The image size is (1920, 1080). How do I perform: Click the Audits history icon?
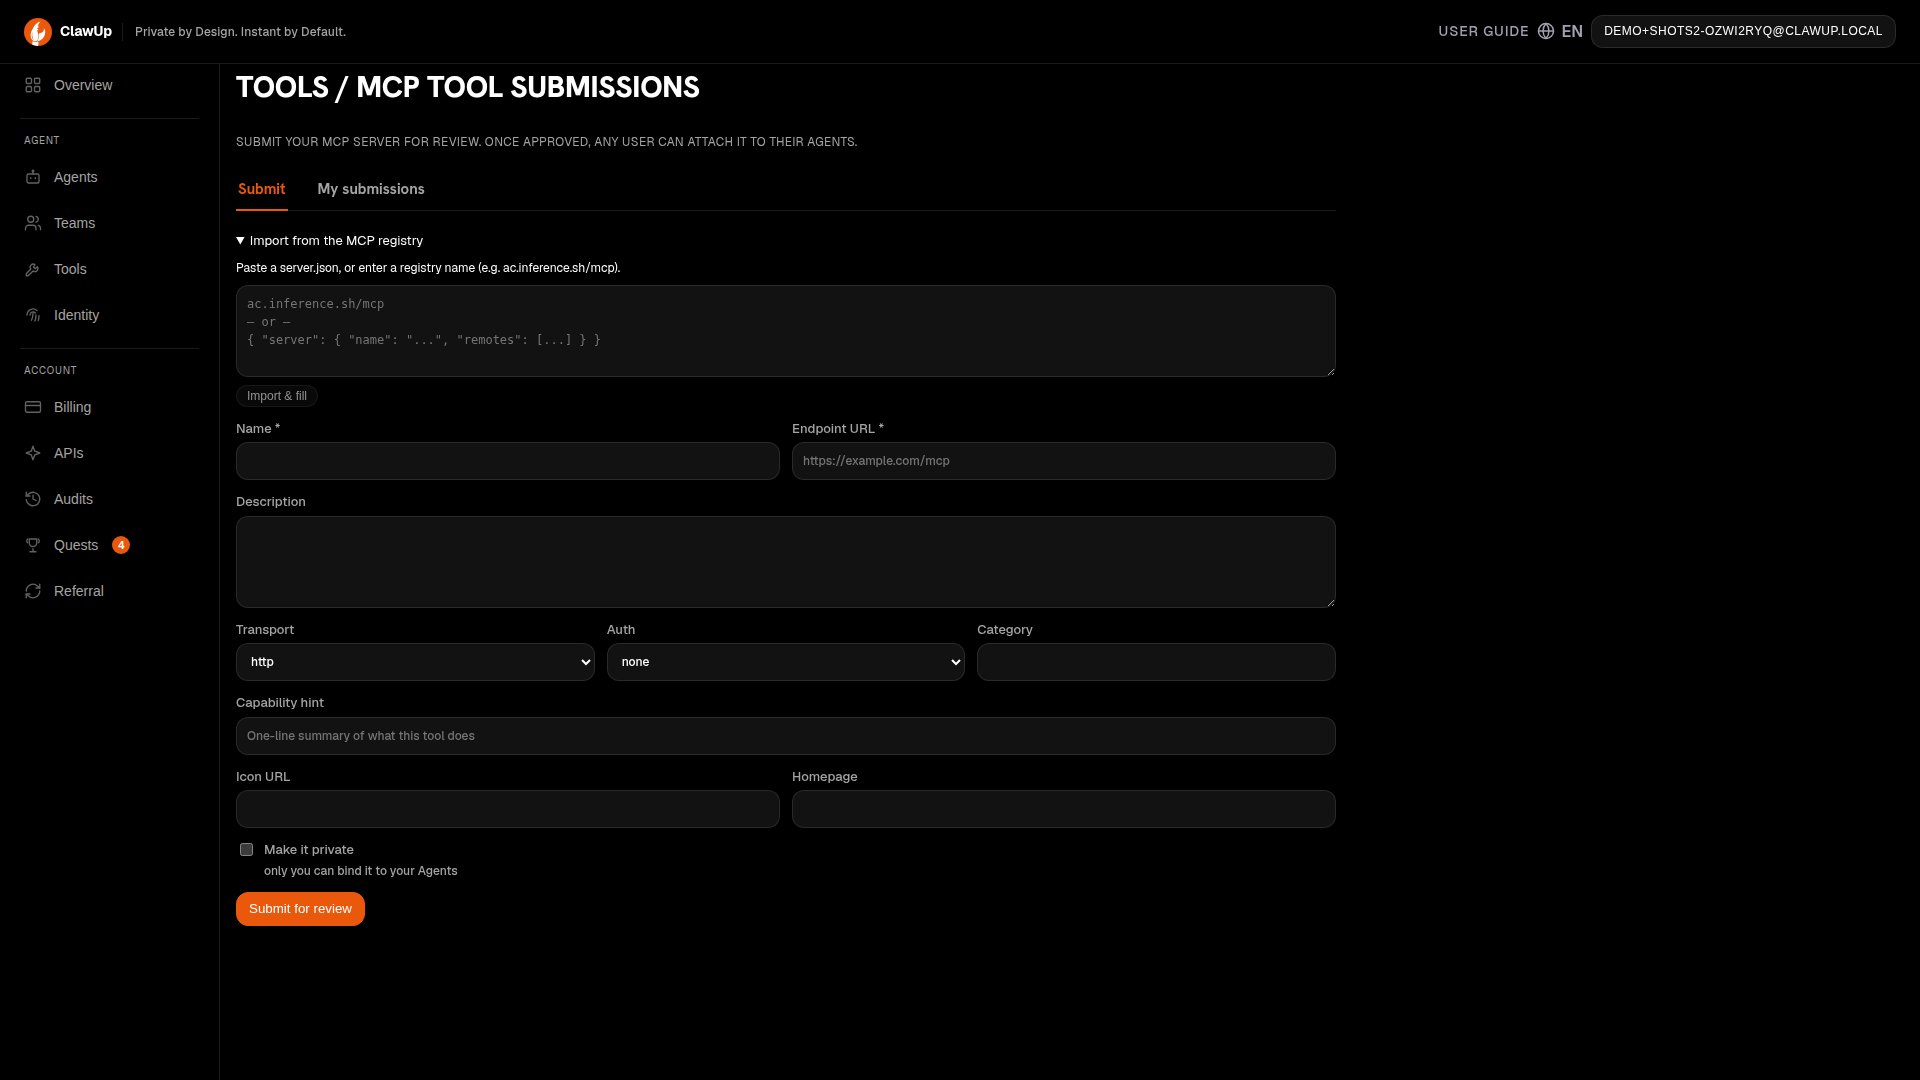[x=33, y=499]
